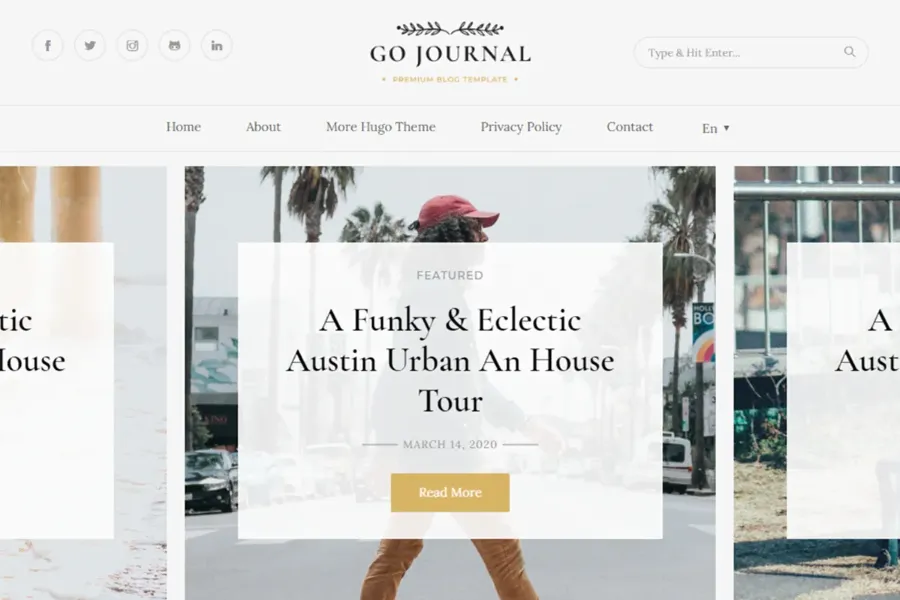
Task: Click the March 14, 2020 post date
Action: point(450,444)
